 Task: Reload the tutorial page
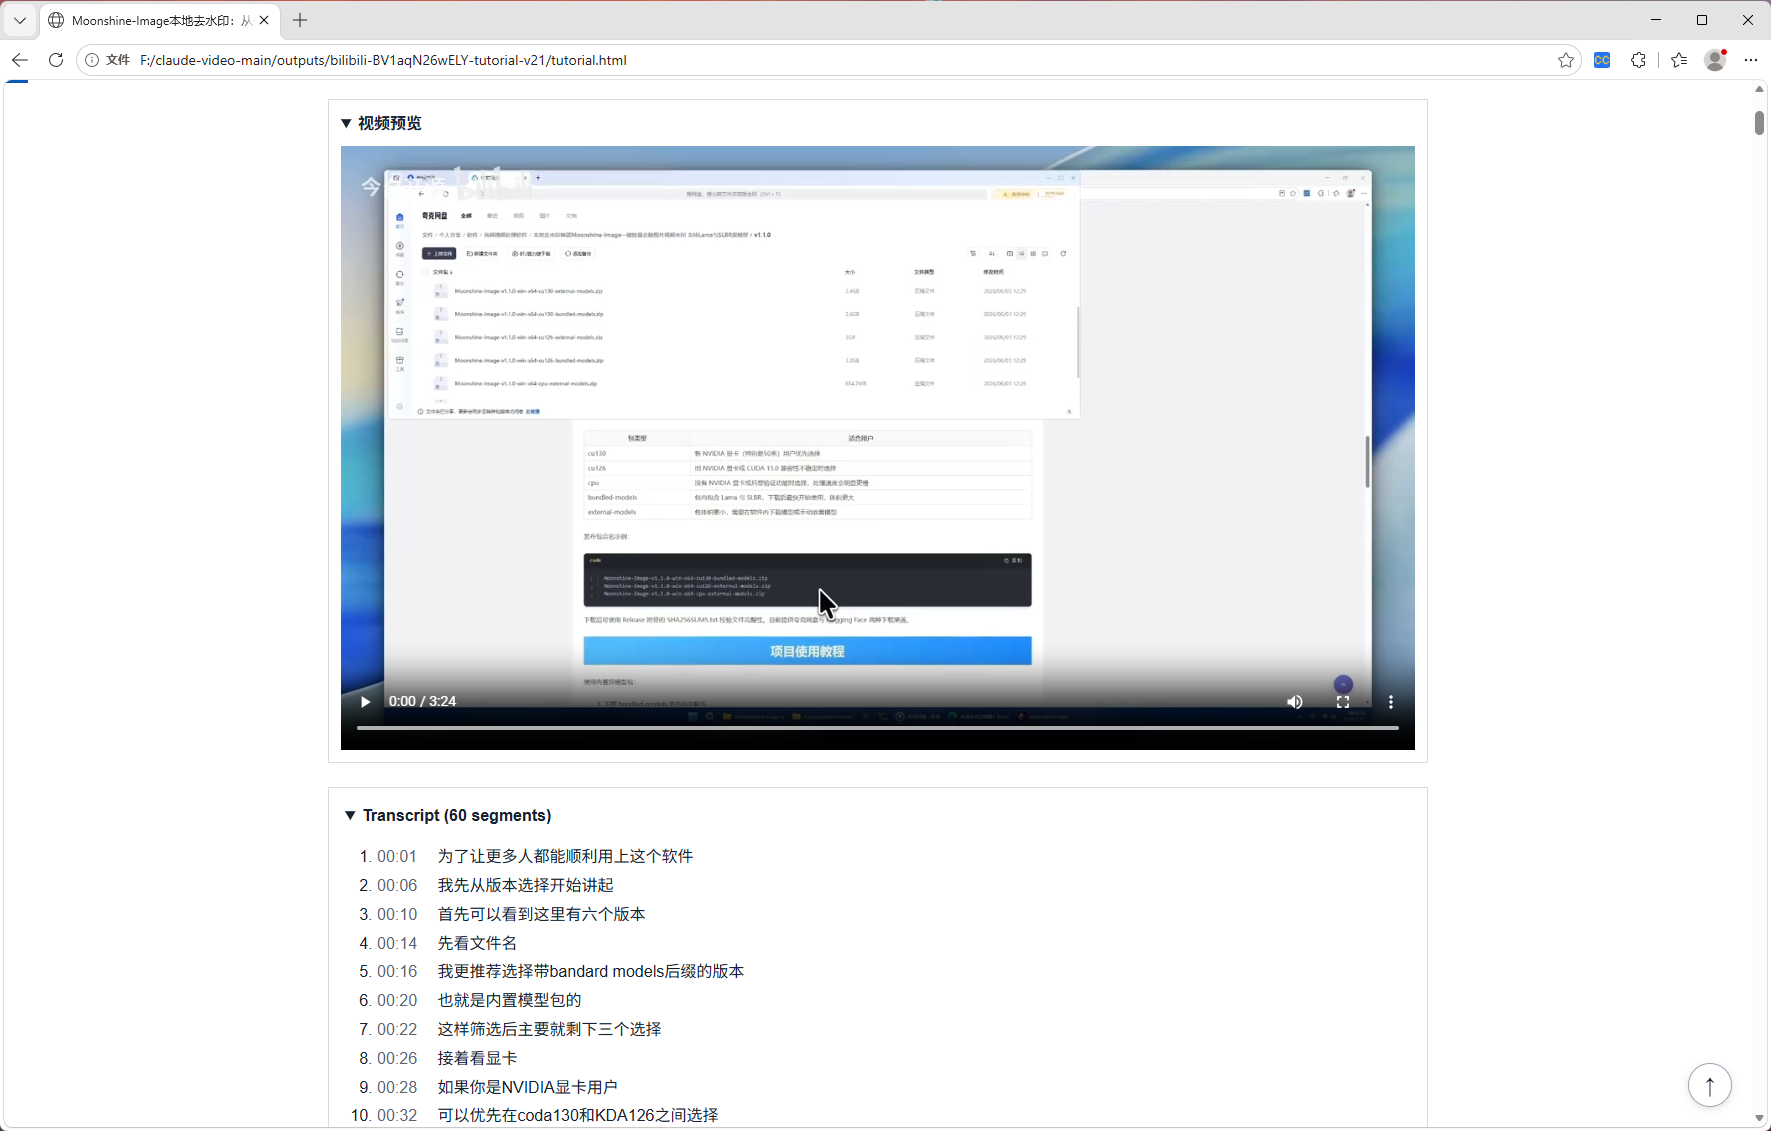56,60
